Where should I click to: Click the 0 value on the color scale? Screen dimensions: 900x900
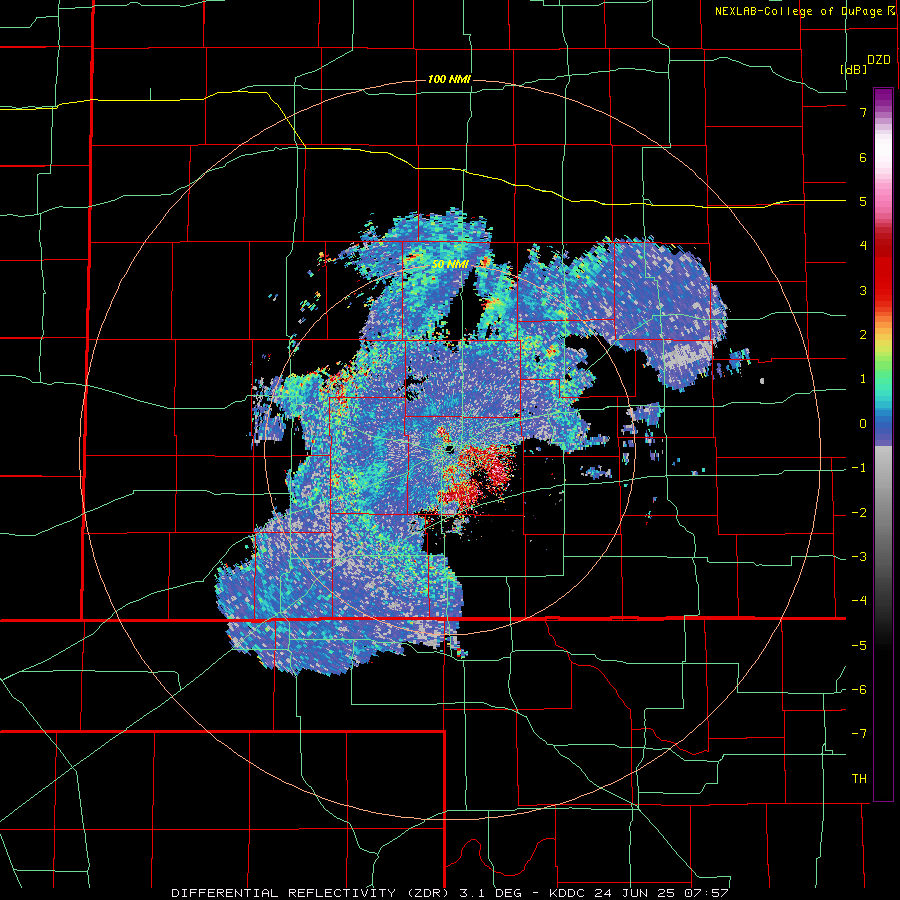point(863,424)
